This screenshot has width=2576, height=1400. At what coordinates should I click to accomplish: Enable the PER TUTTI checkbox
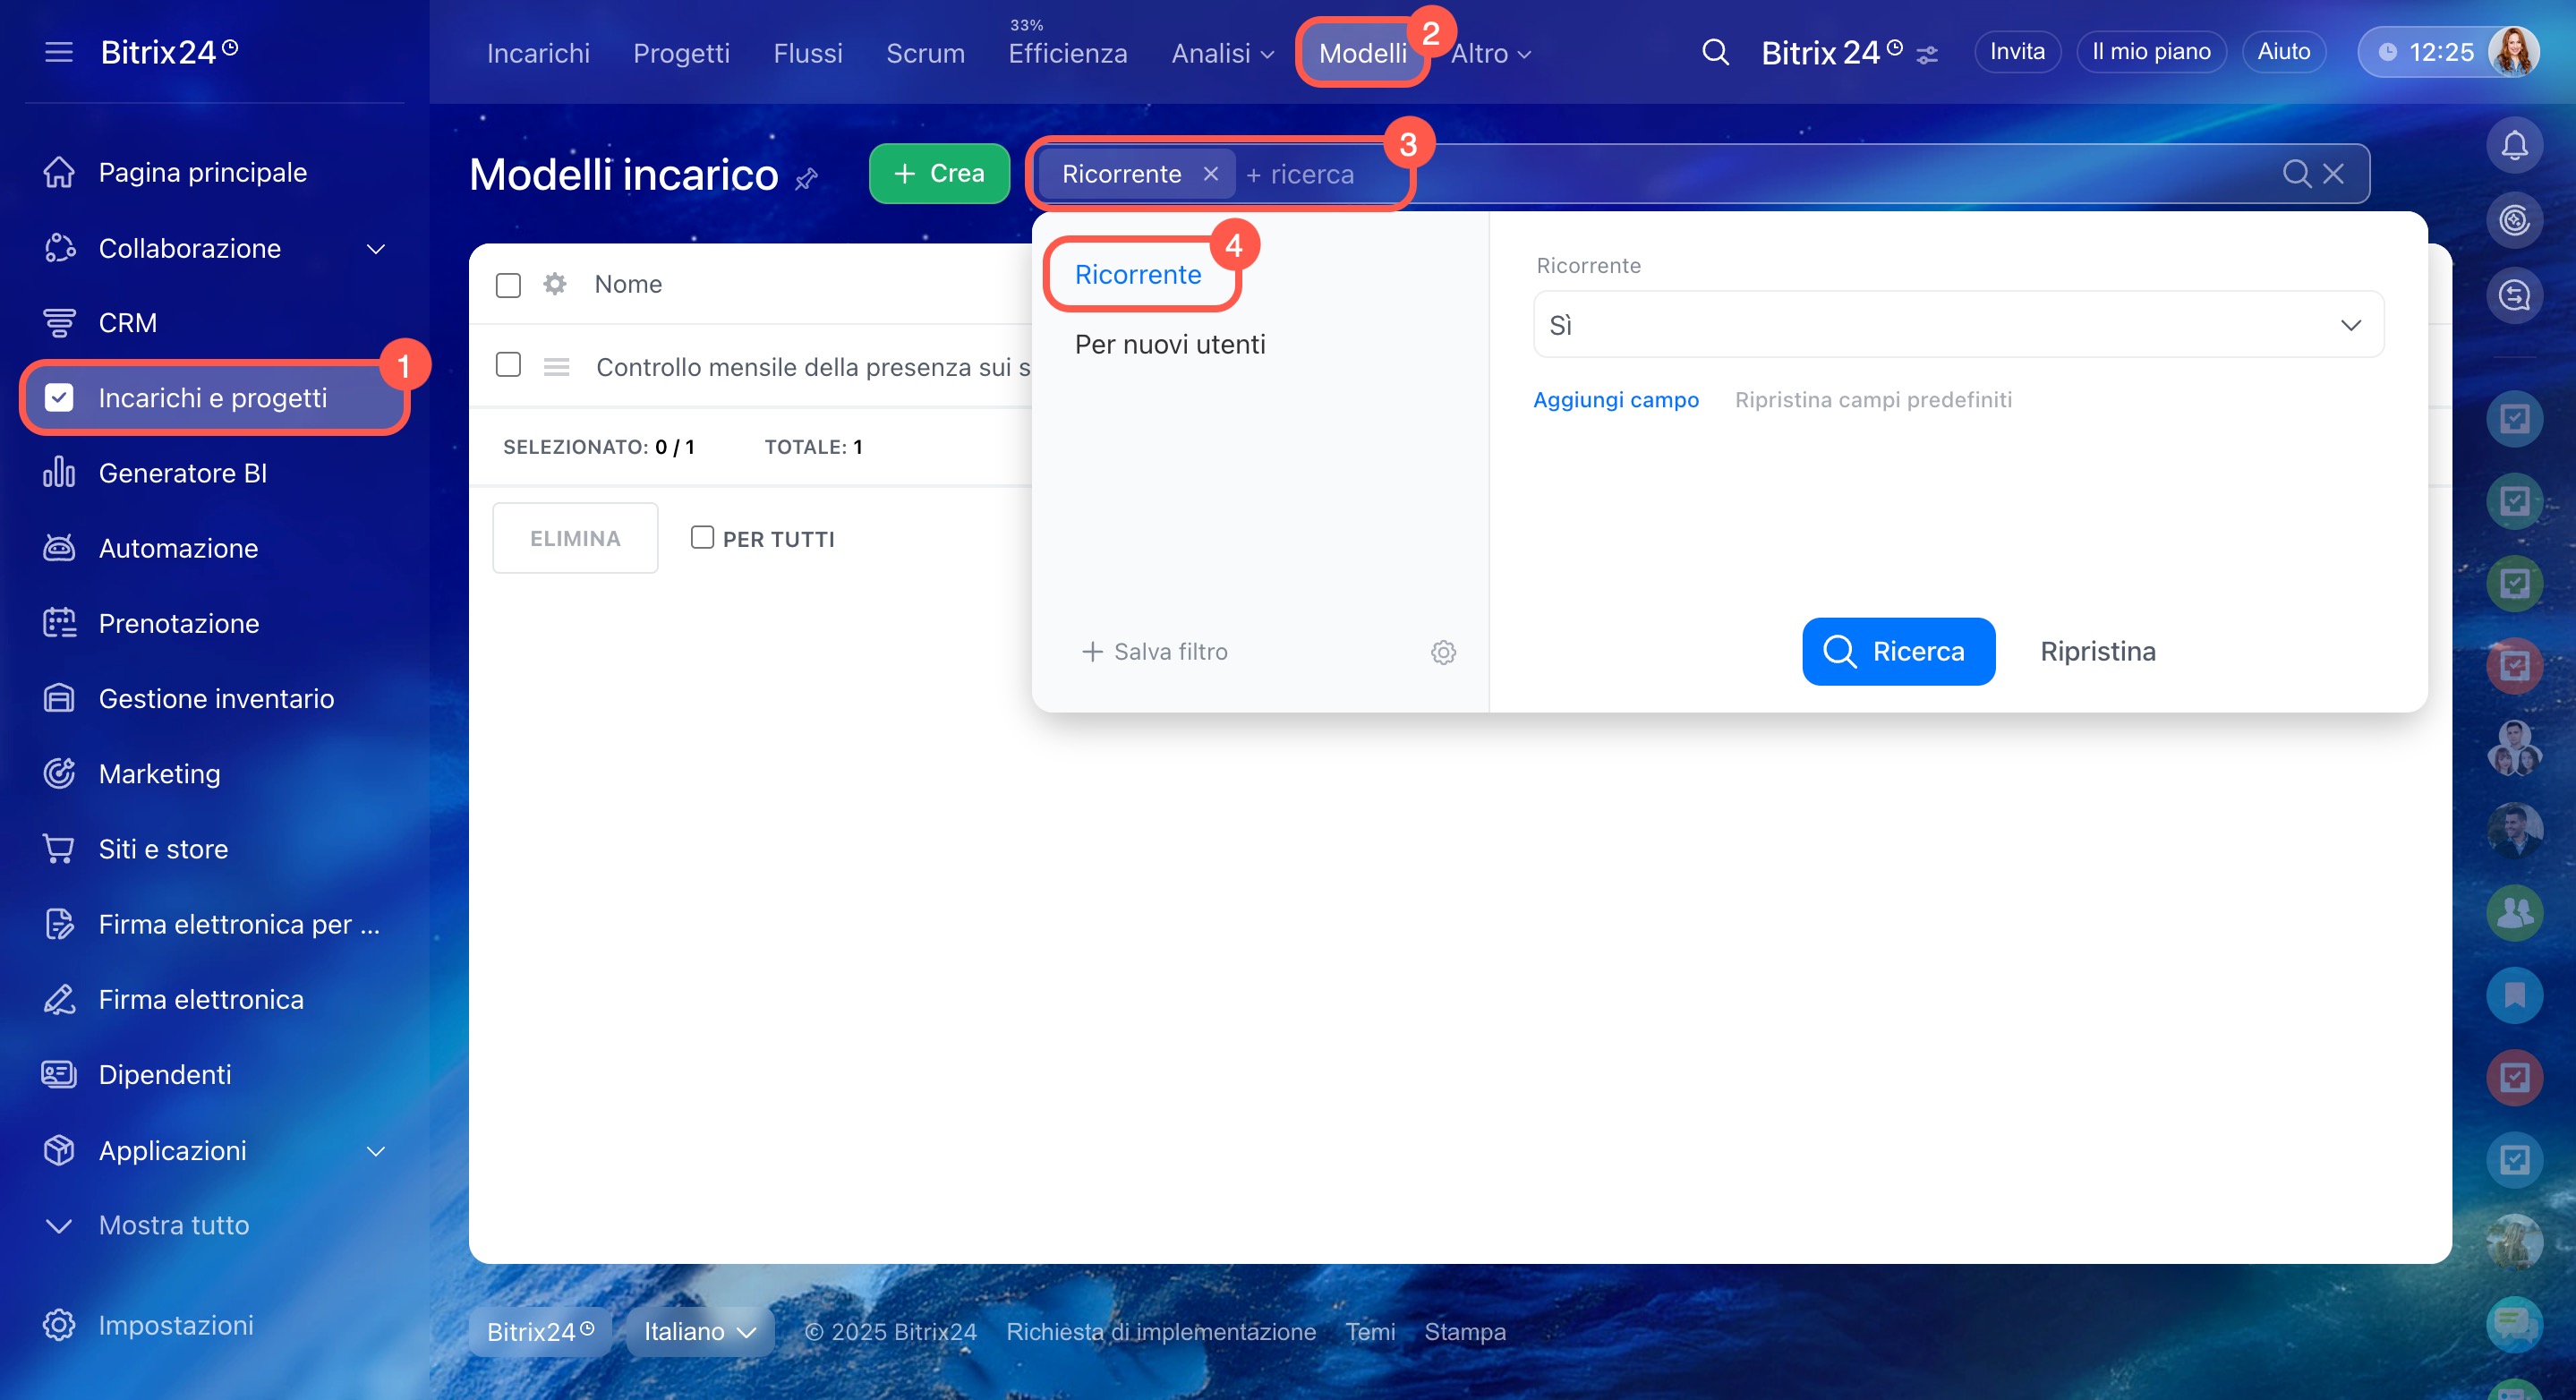[x=702, y=538]
